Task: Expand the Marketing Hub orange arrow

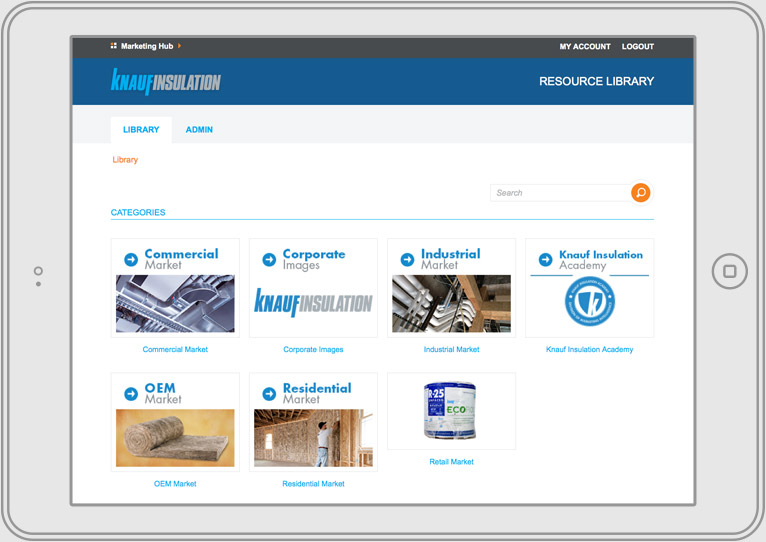Action: [179, 45]
